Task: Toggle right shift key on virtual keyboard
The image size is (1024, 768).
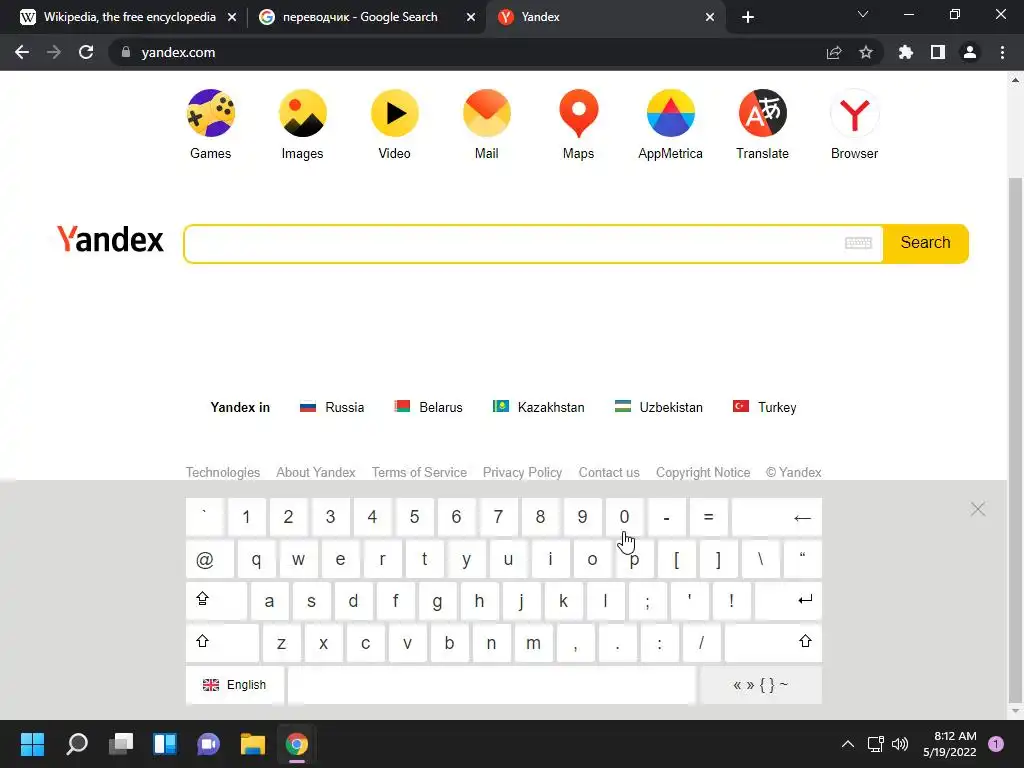Action: pos(773,643)
